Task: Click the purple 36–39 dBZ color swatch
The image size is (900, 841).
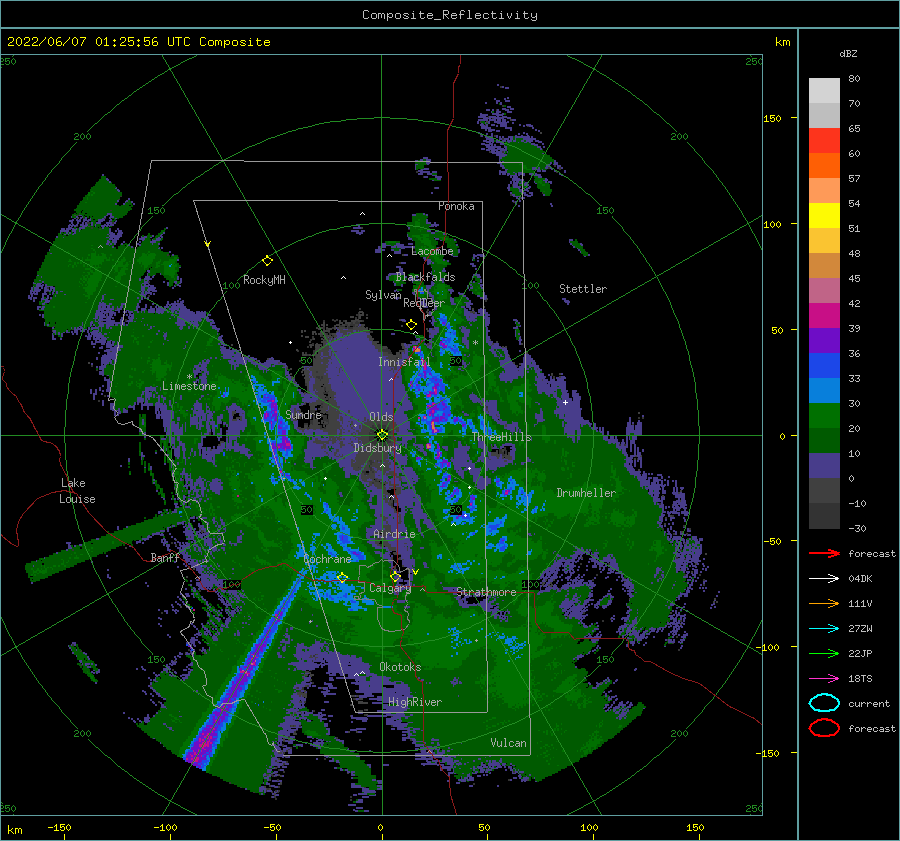Action: [x=824, y=341]
